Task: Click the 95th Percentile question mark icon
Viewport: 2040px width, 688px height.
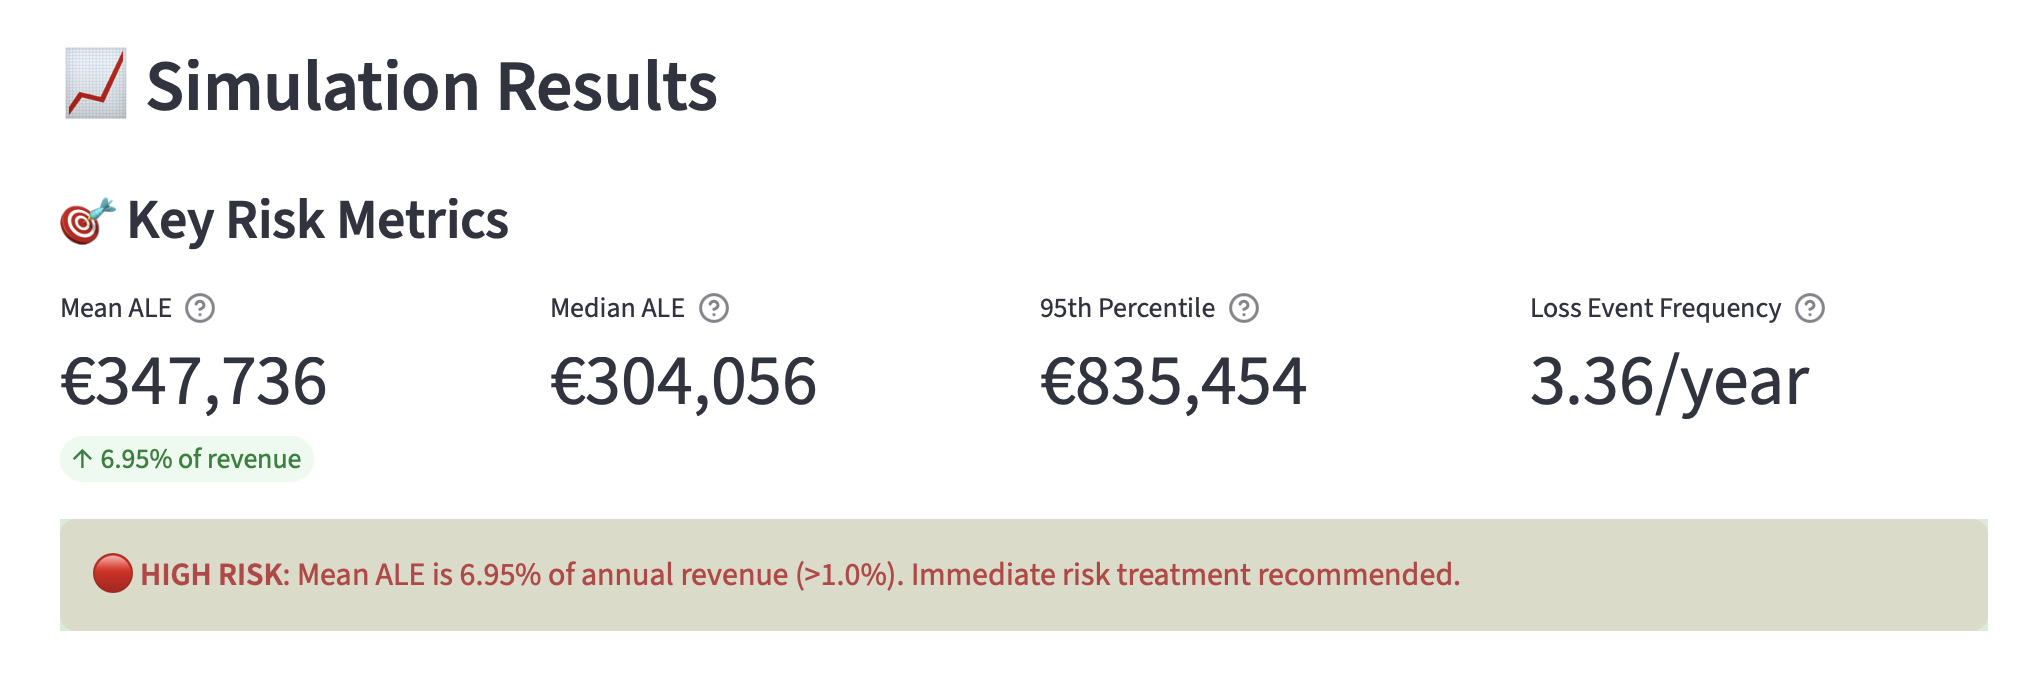Action: pyautogui.click(x=1243, y=308)
